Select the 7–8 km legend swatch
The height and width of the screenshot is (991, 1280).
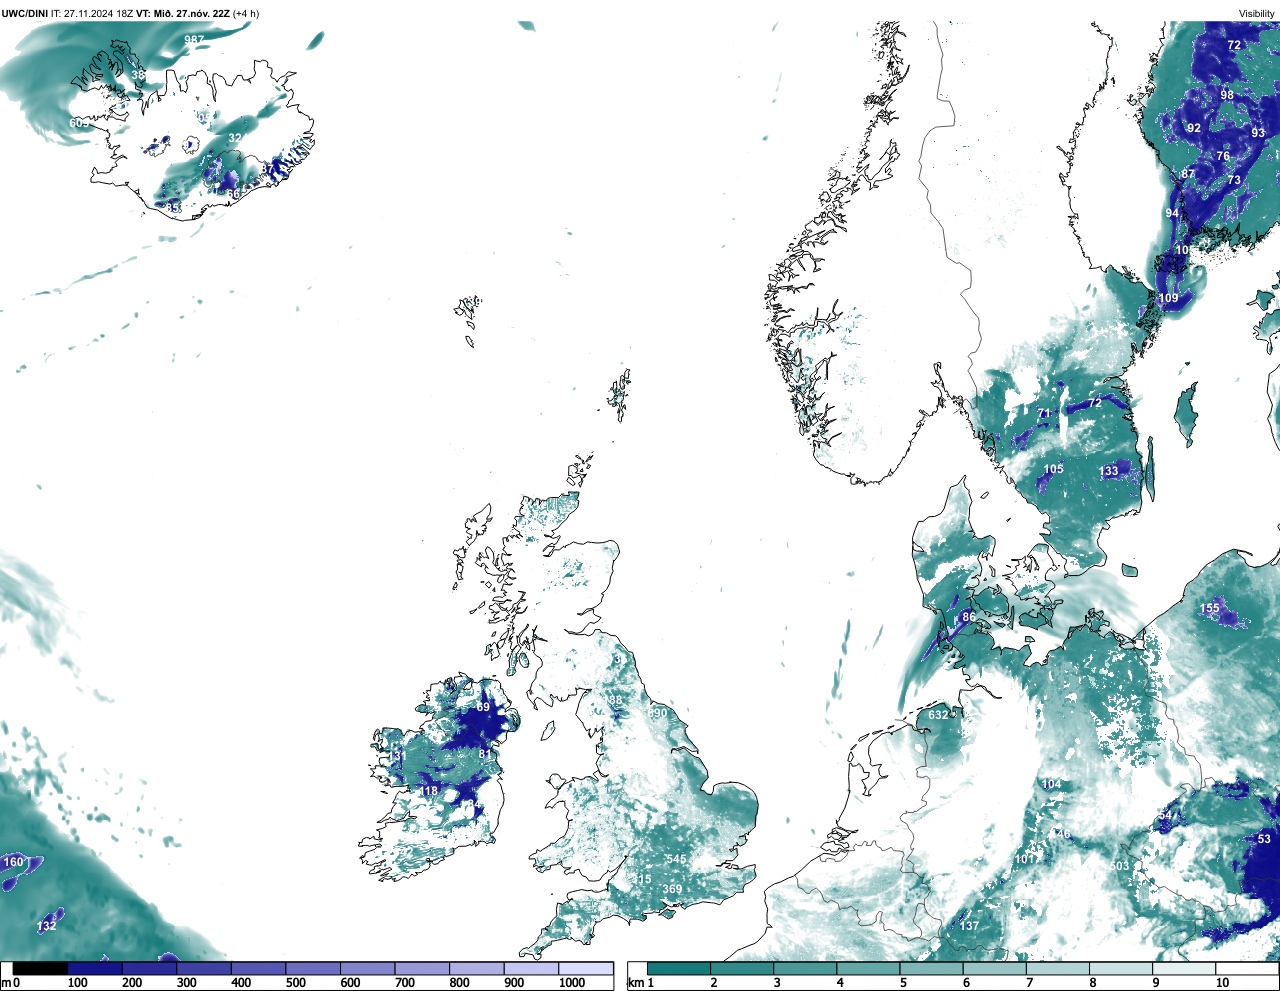[x=1057, y=968]
